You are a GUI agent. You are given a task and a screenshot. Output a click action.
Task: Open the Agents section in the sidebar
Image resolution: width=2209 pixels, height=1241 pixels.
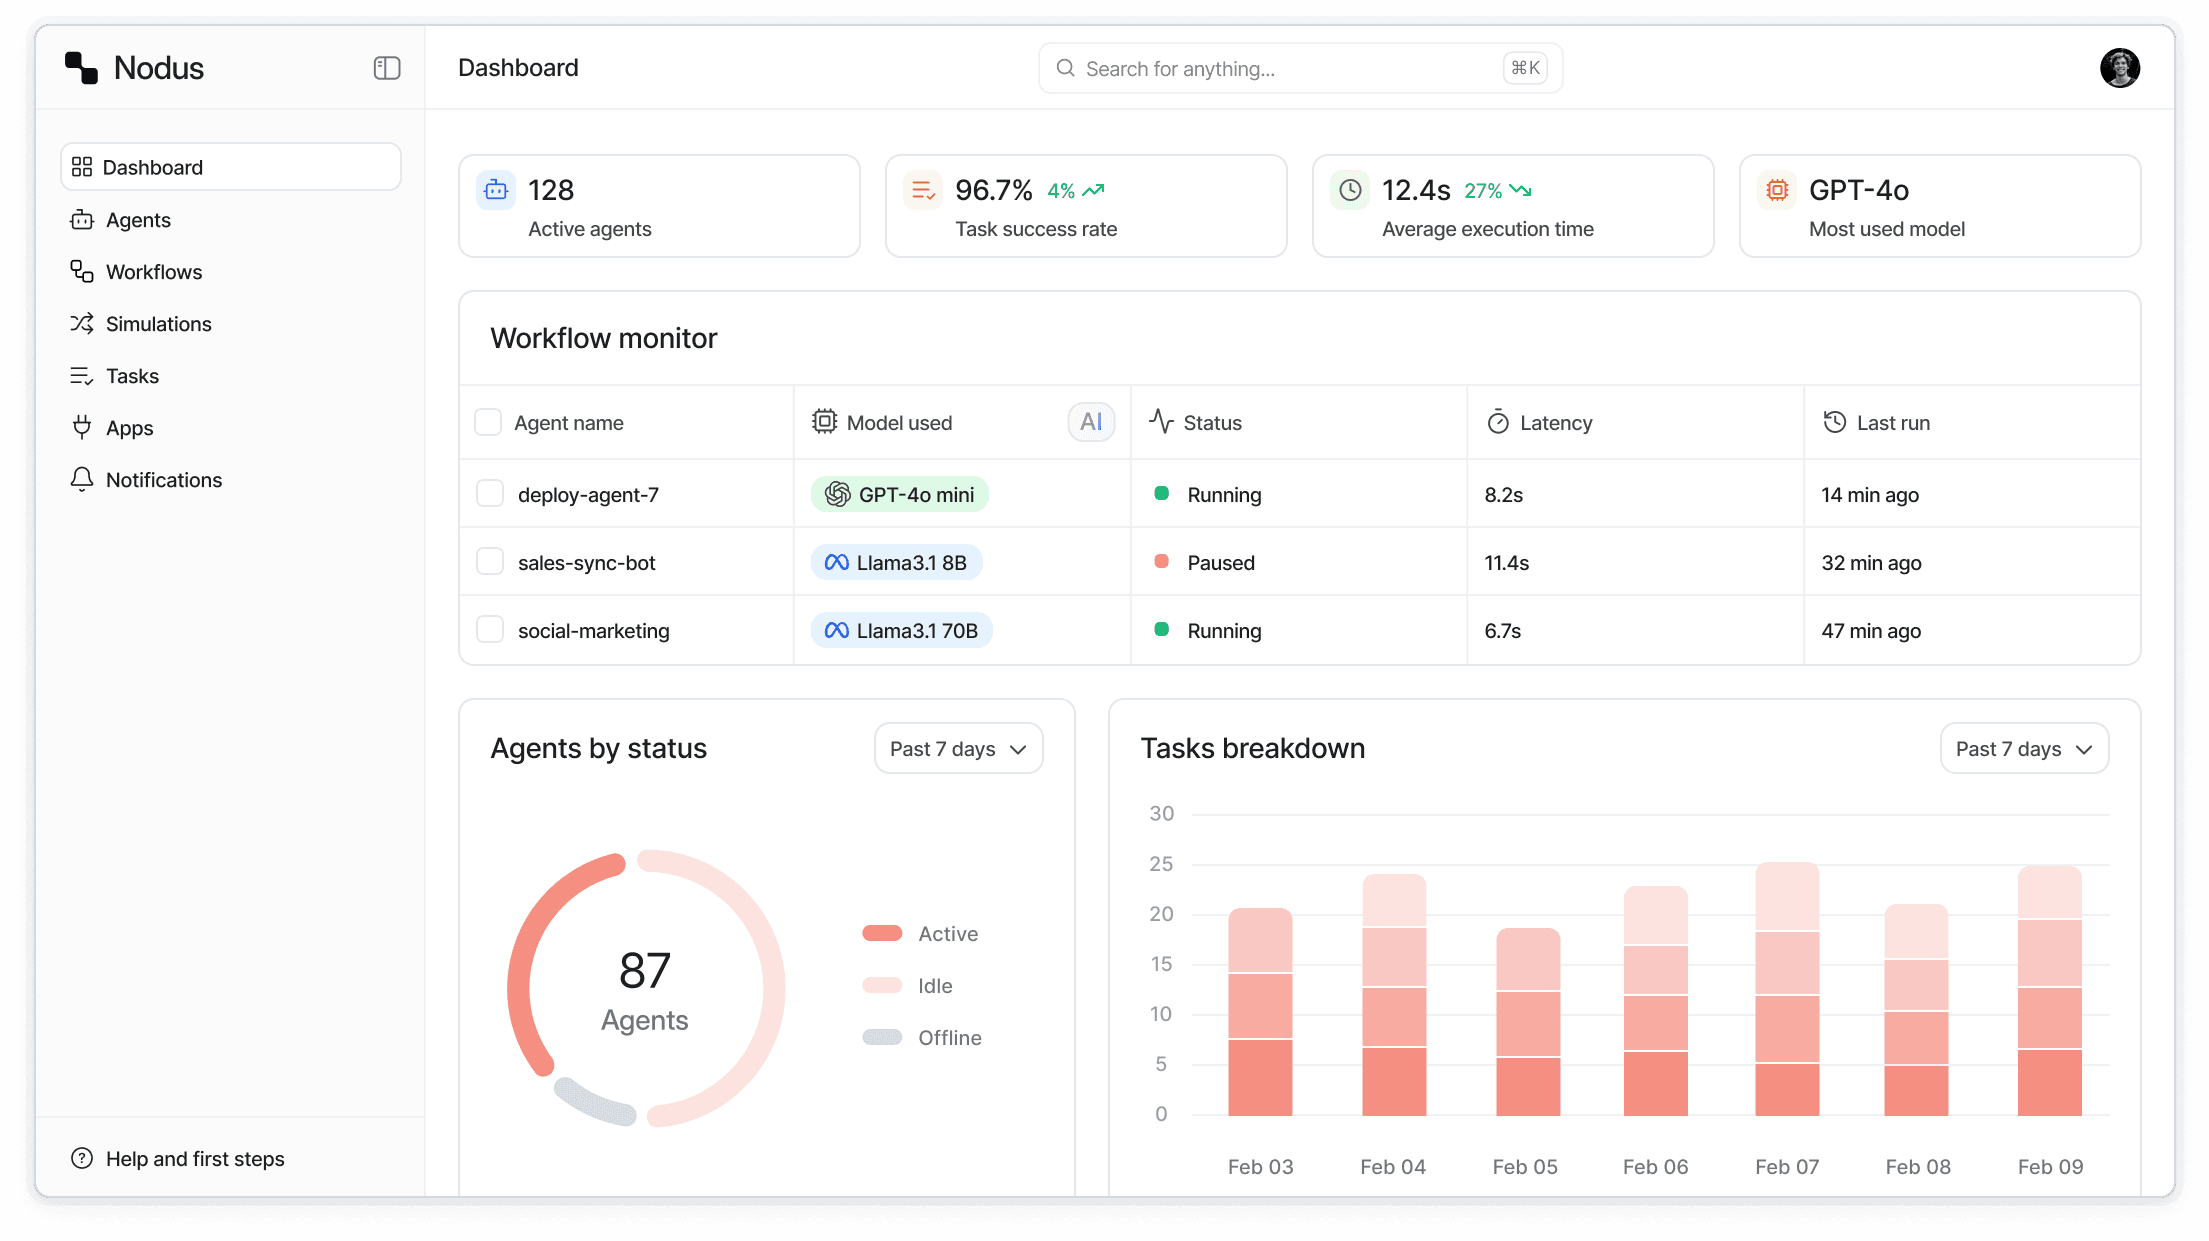138,219
